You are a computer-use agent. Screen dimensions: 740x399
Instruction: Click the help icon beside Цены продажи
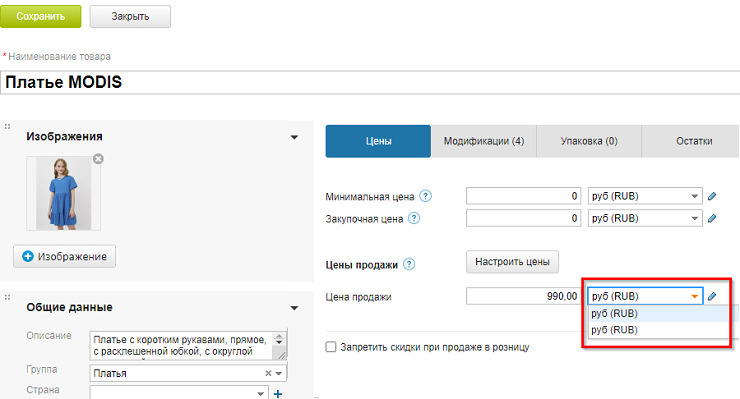click(x=409, y=264)
